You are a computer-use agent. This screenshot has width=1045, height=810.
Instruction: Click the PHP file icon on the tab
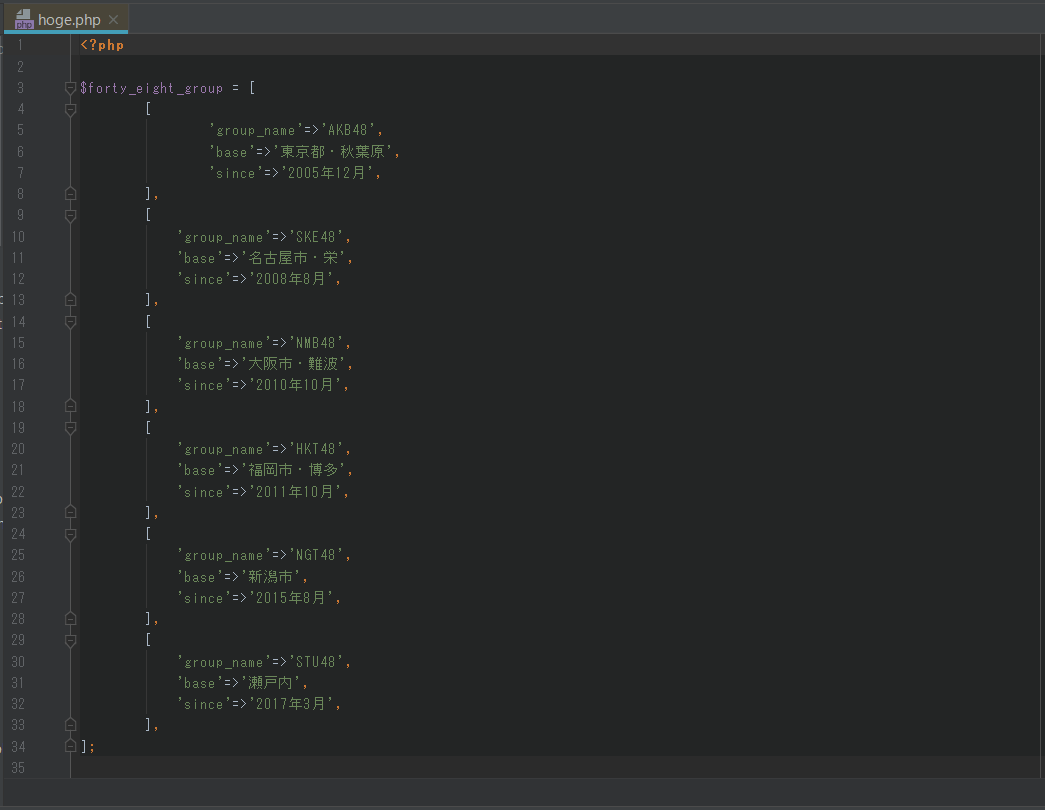tap(24, 19)
